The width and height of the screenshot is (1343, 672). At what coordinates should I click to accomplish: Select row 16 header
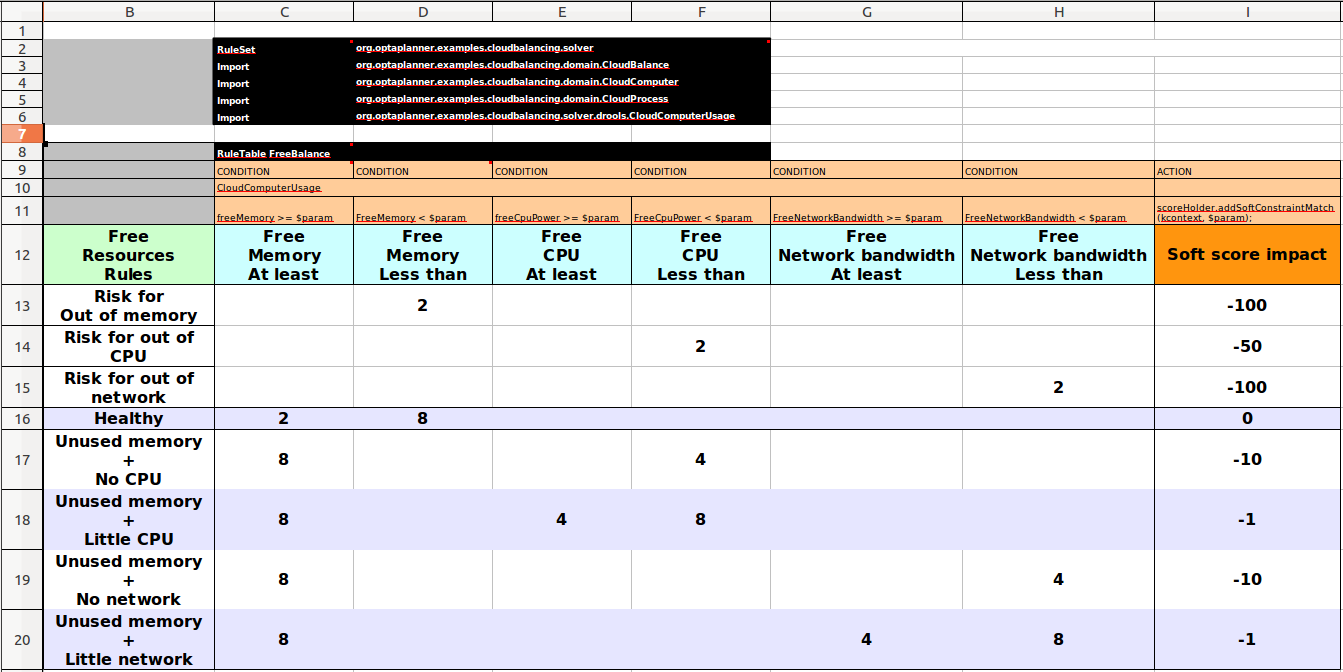[21, 418]
